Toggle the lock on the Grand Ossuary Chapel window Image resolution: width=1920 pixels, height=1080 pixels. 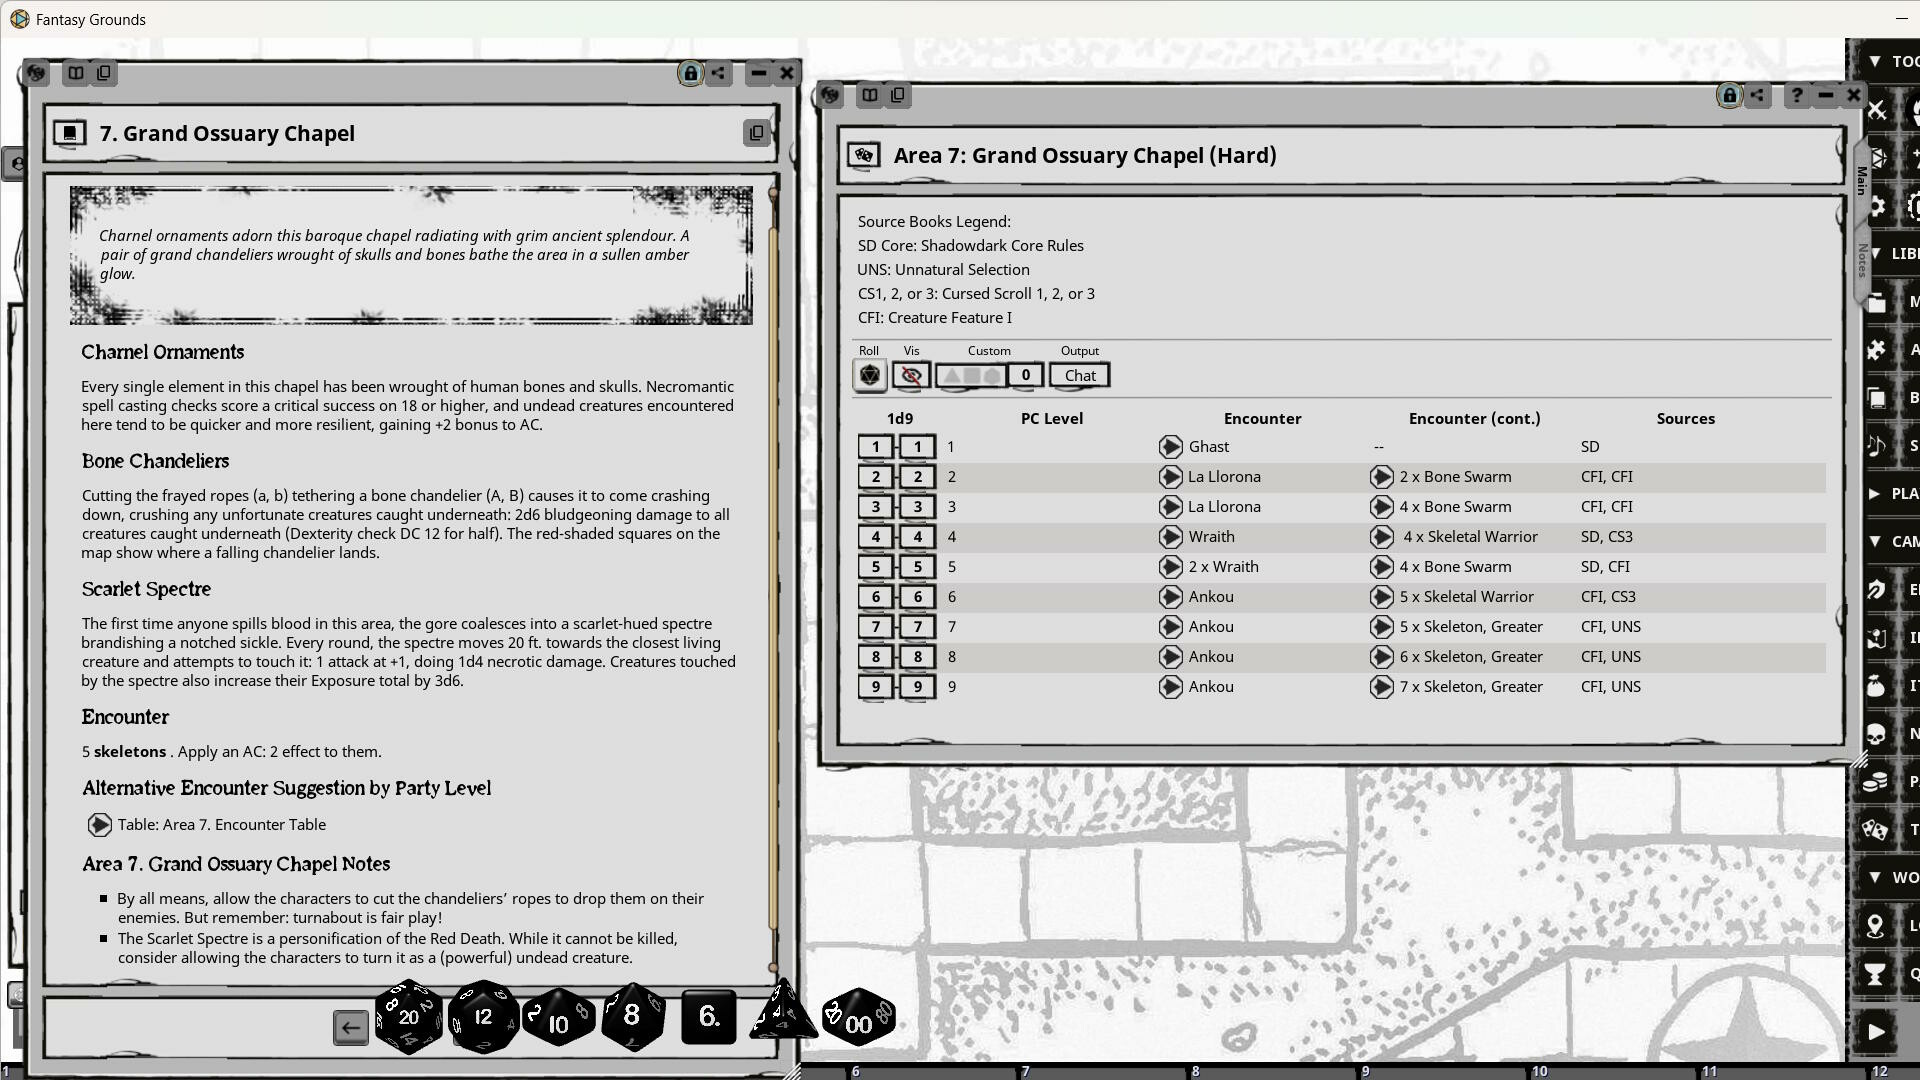tap(689, 73)
